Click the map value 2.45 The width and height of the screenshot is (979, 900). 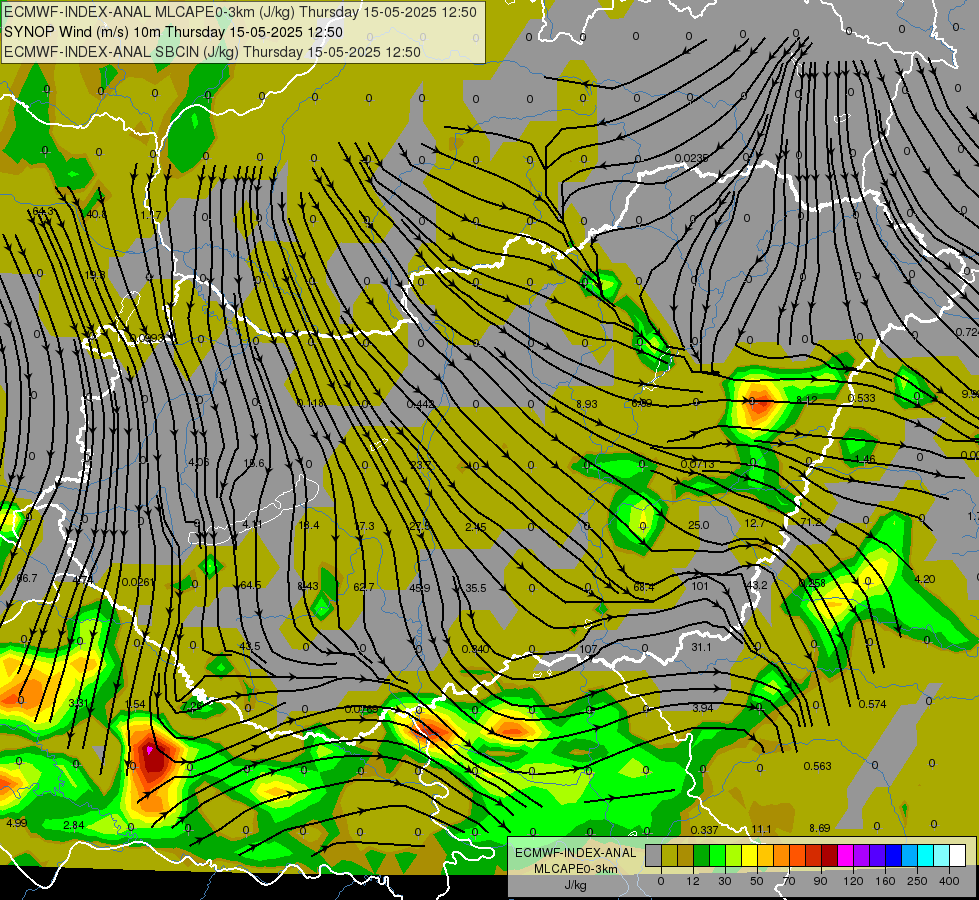[476, 527]
